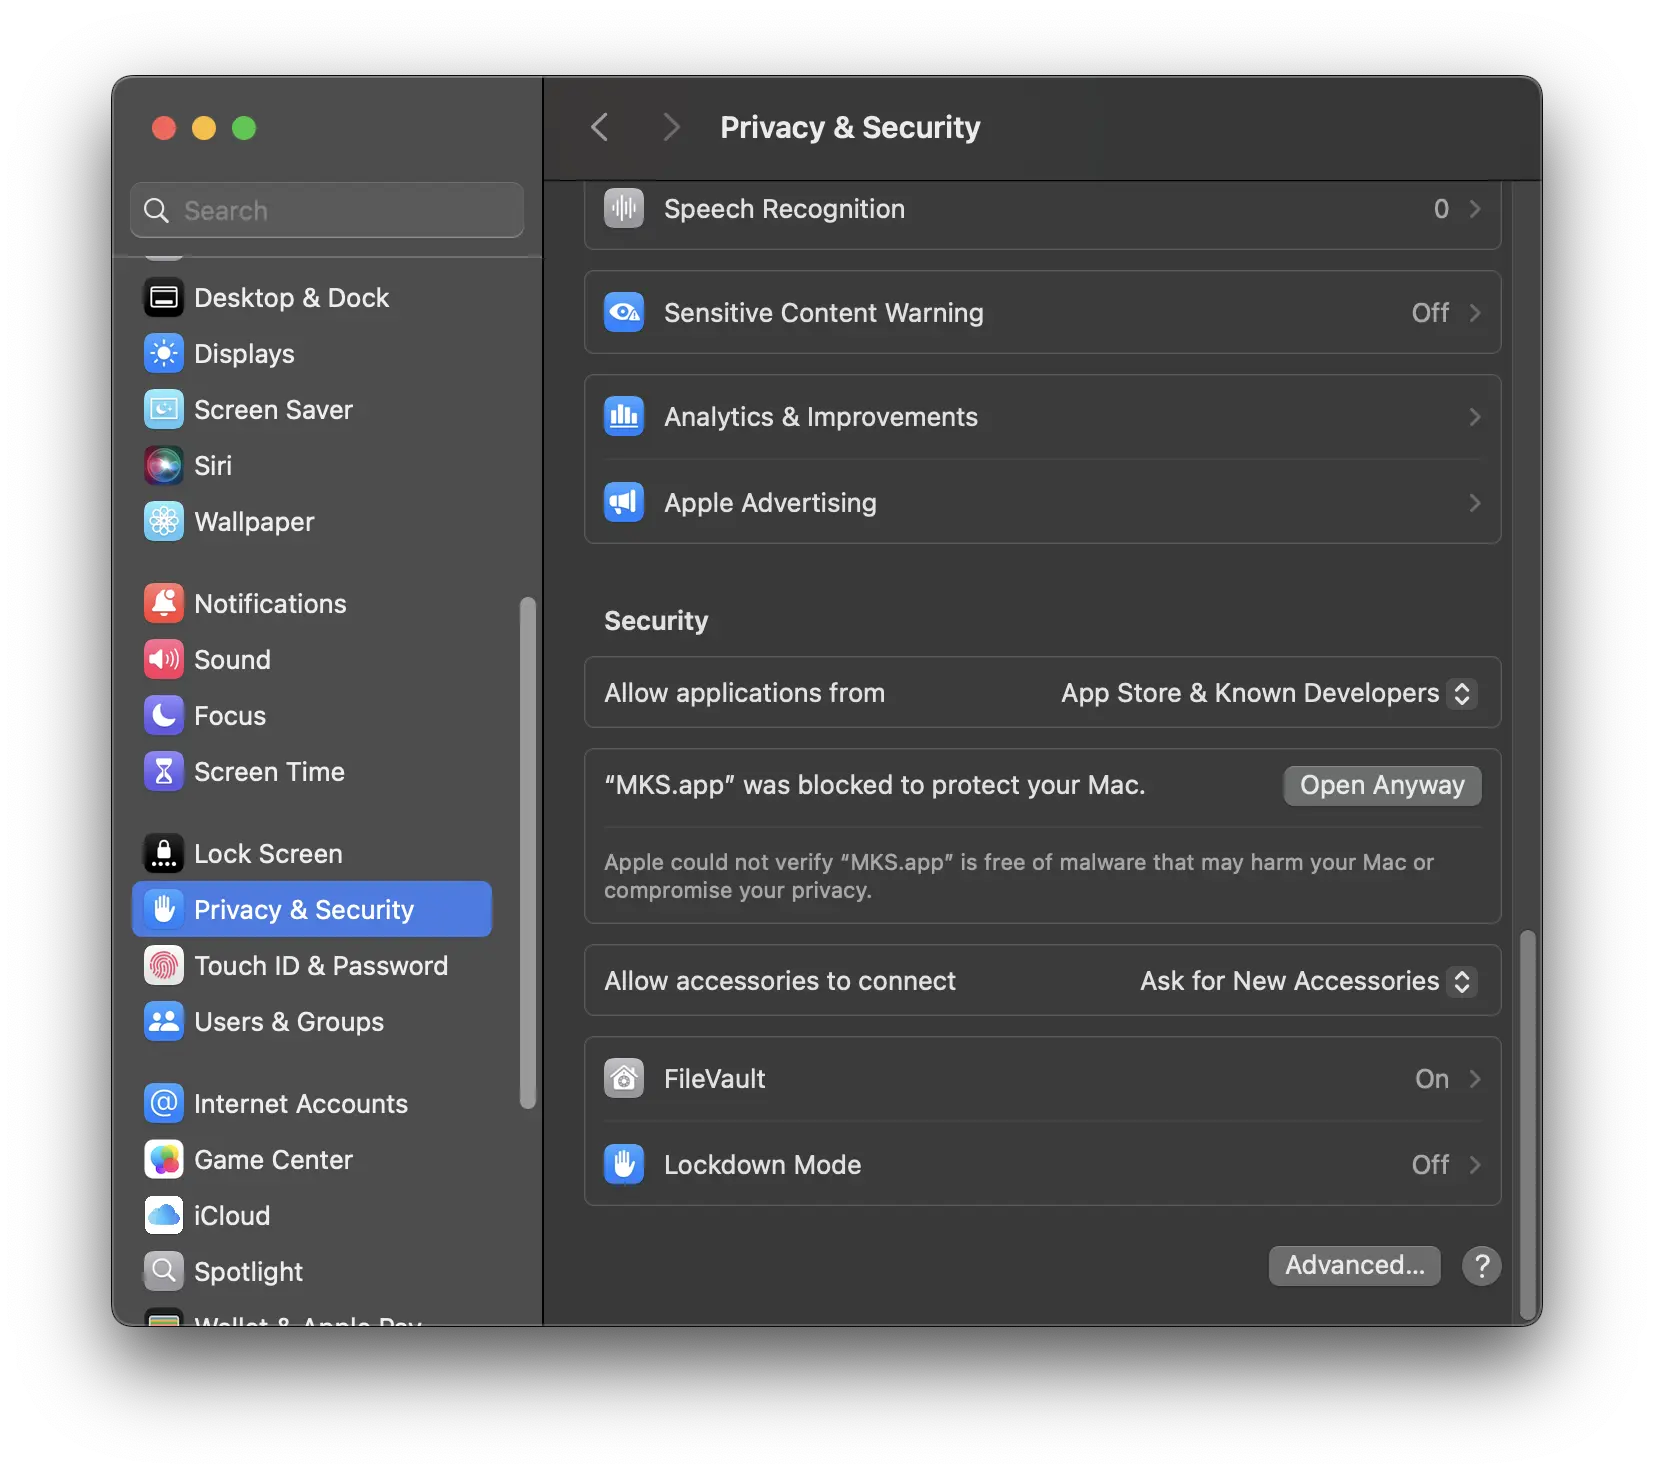
Task: Click the Spotlight magnifier icon in sidebar
Action: [164, 1272]
